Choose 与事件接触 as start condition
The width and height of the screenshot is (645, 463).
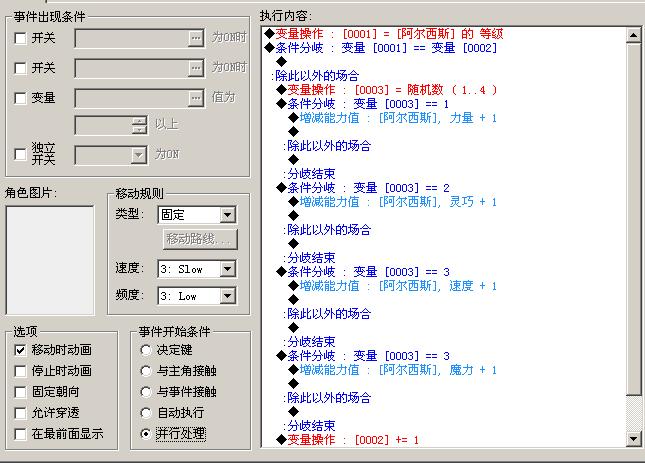[x=146, y=392]
